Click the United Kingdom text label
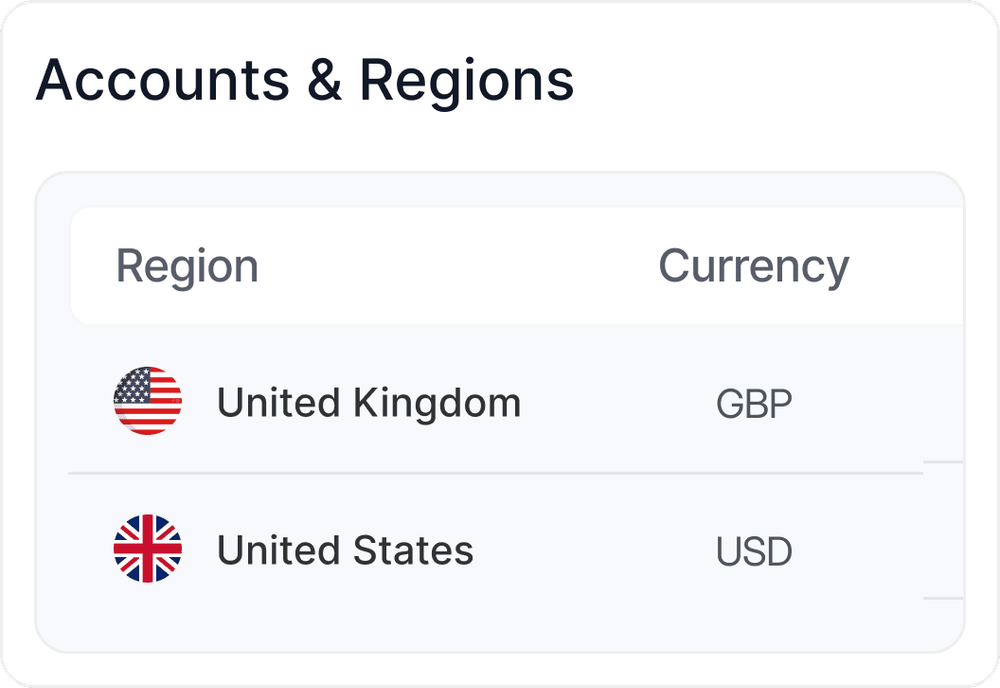 (369, 403)
